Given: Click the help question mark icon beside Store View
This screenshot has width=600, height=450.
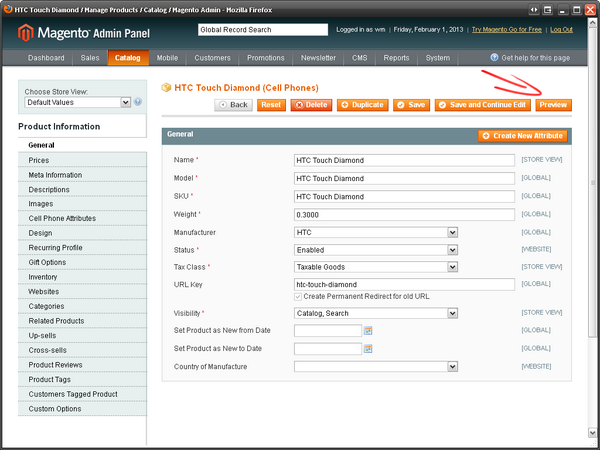Looking at the screenshot, I should 138,102.
